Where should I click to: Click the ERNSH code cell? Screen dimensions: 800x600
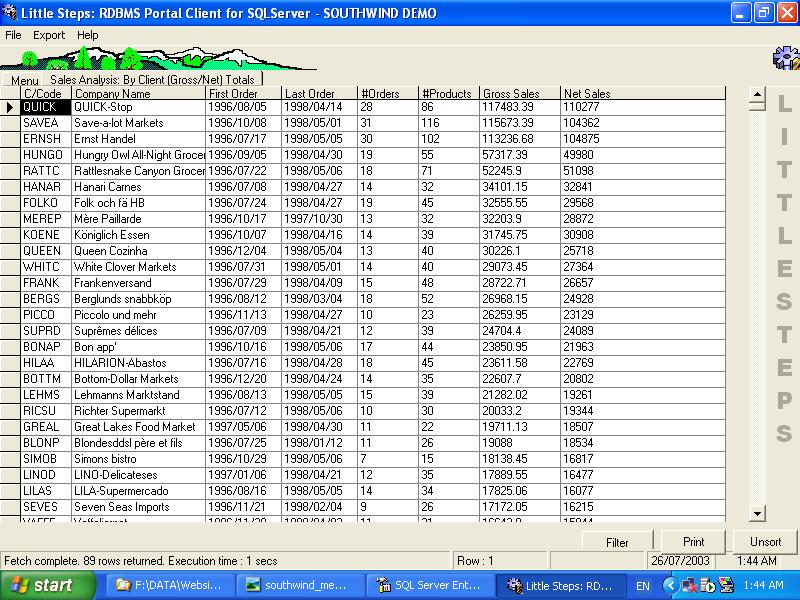pos(45,139)
